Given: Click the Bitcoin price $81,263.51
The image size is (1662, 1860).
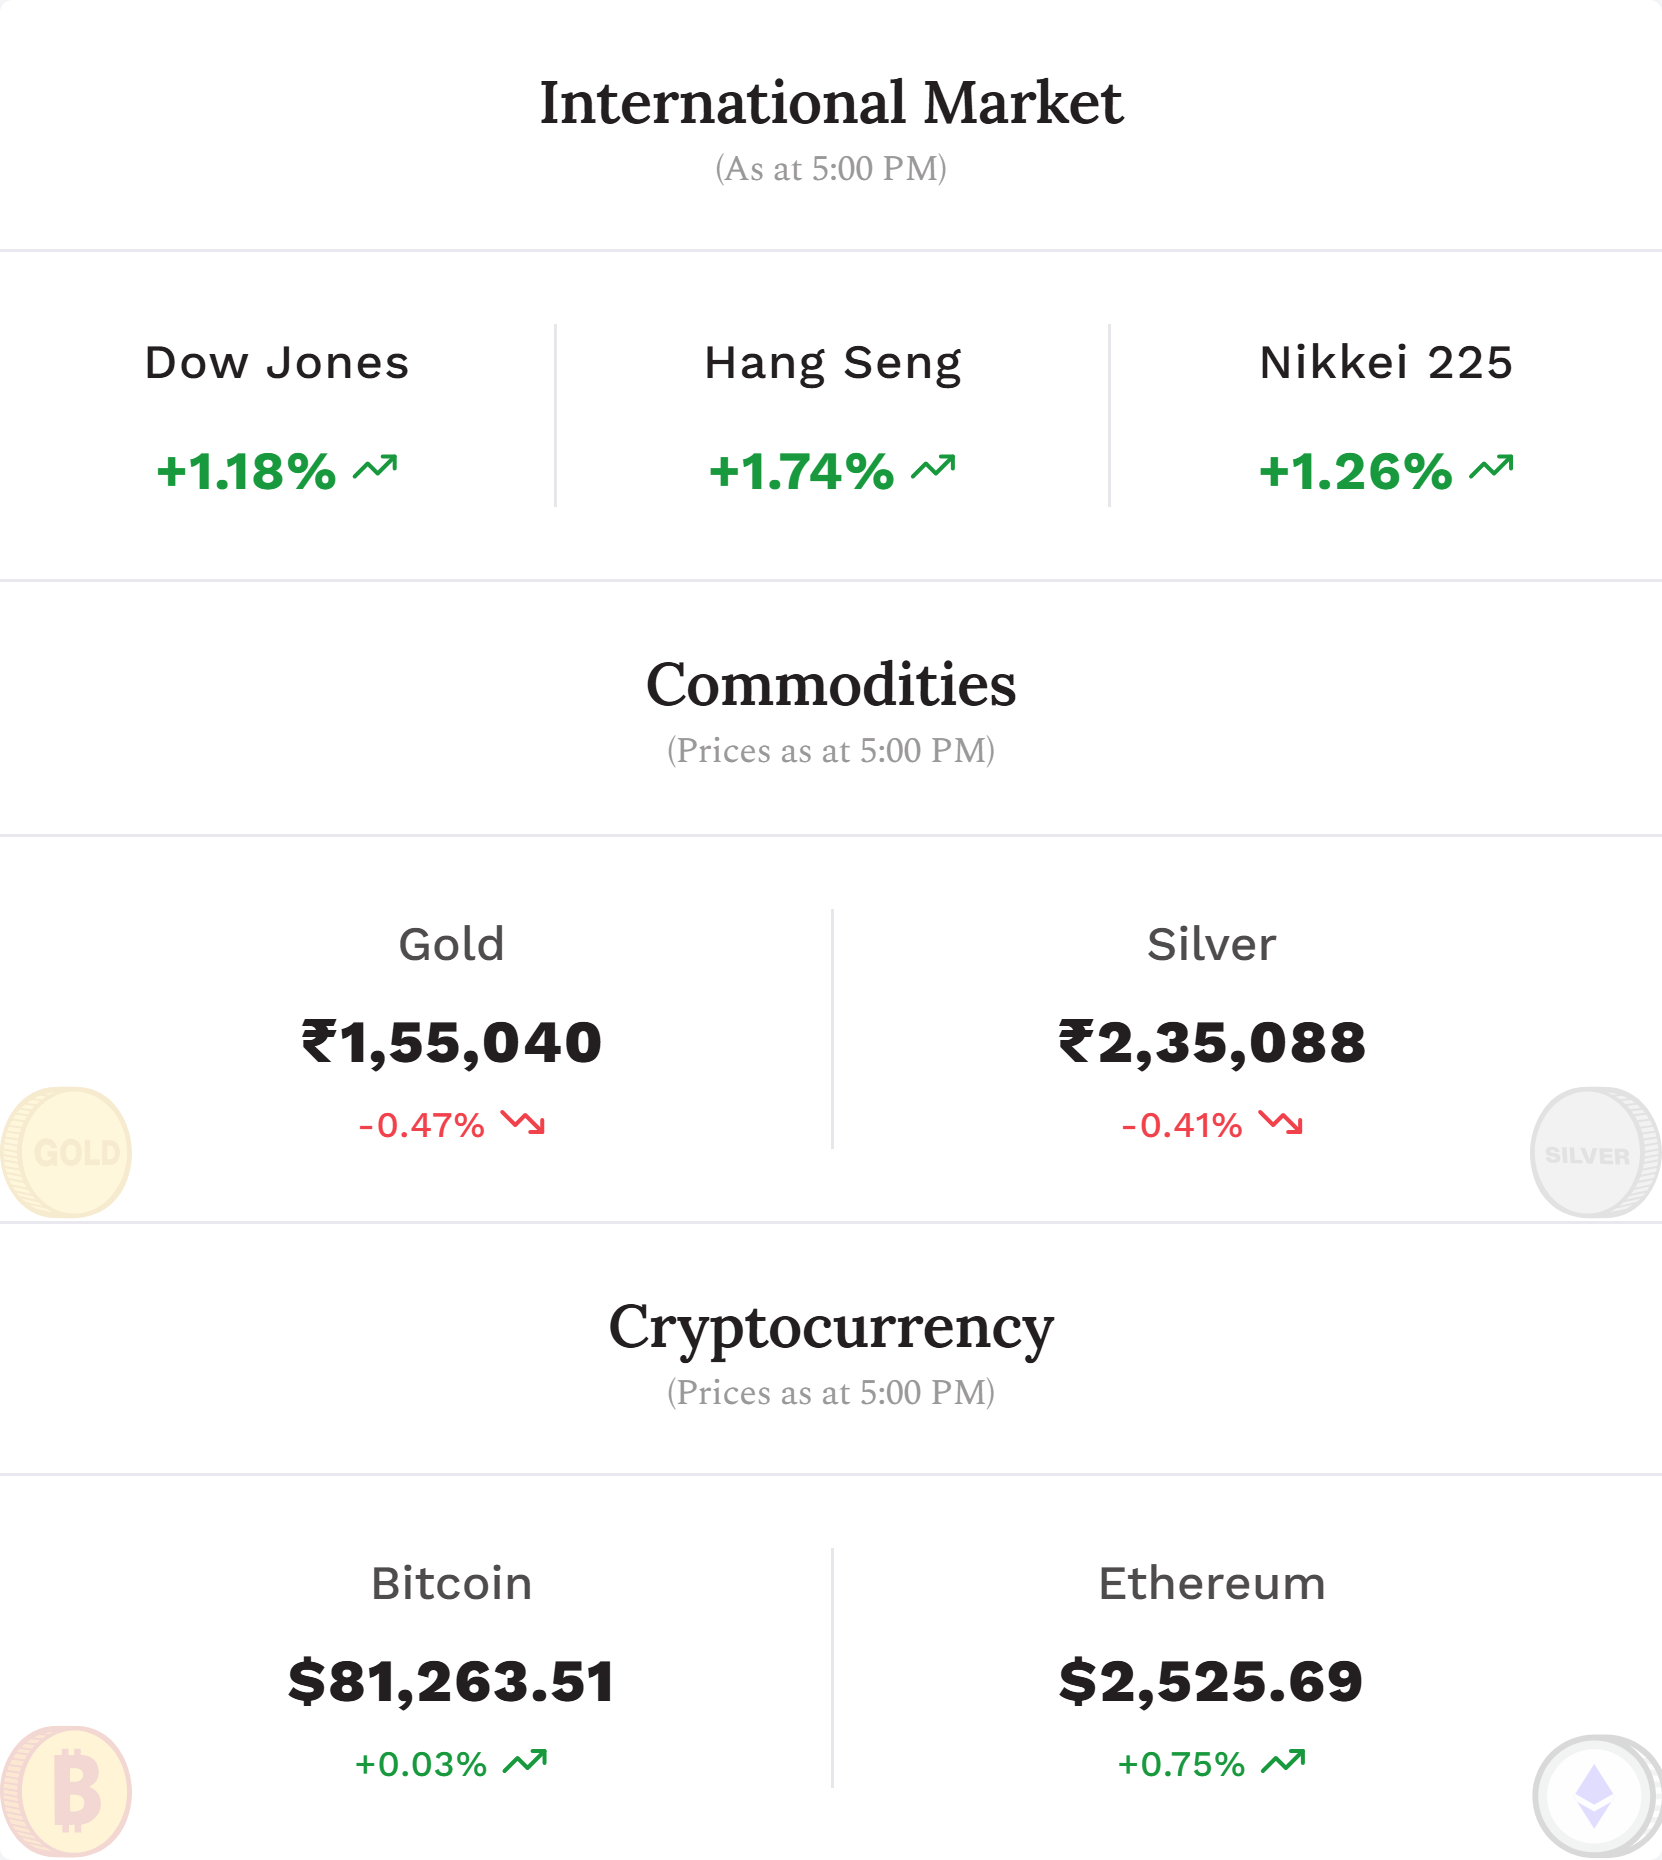Looking at the screenshot, I should tap(452, 1682).
